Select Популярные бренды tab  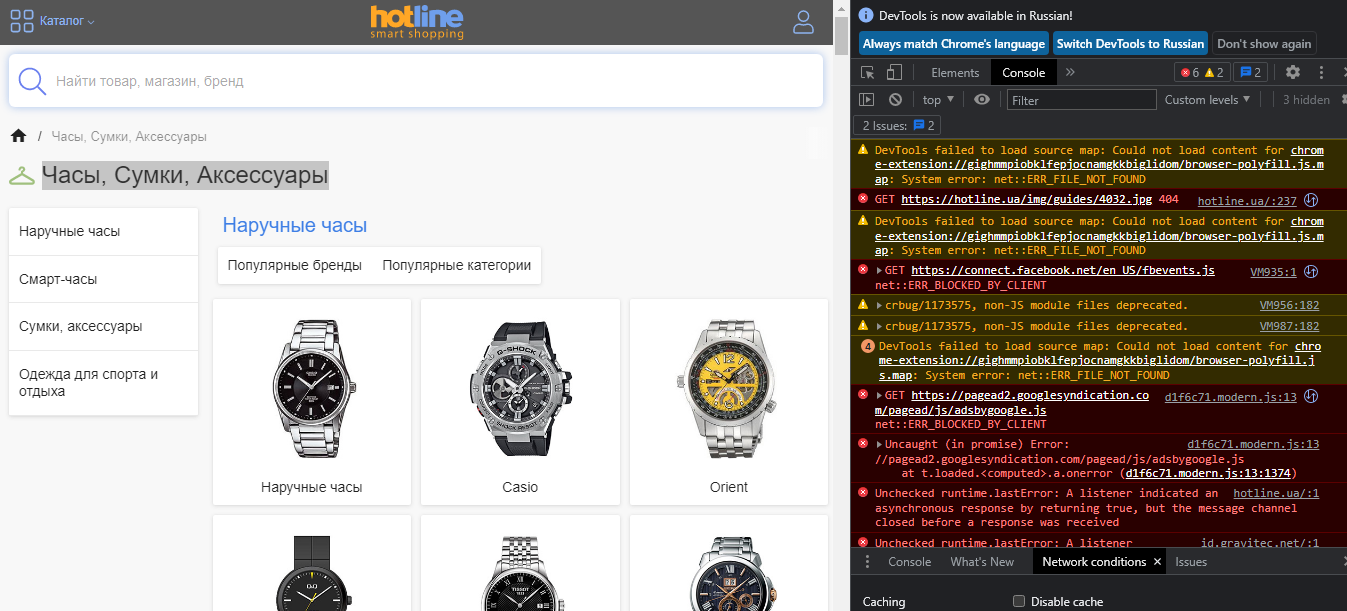tap(294, 265)
